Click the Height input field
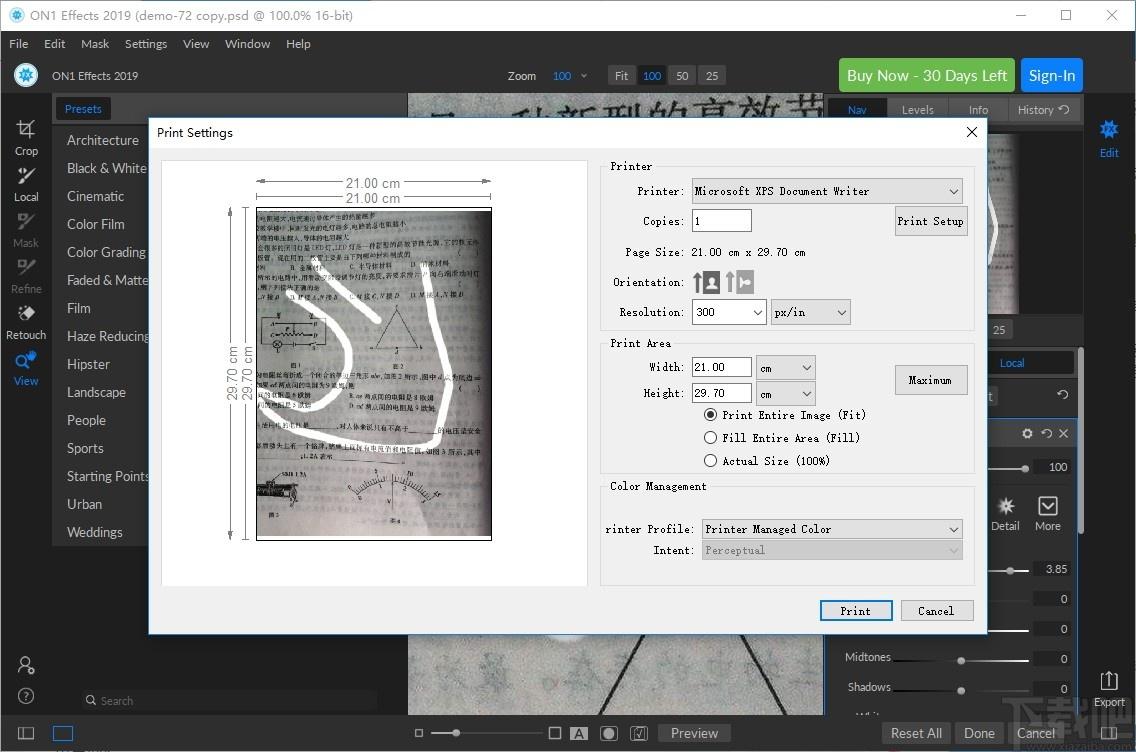Screen dimensions: 1136x752 [722, 393]
